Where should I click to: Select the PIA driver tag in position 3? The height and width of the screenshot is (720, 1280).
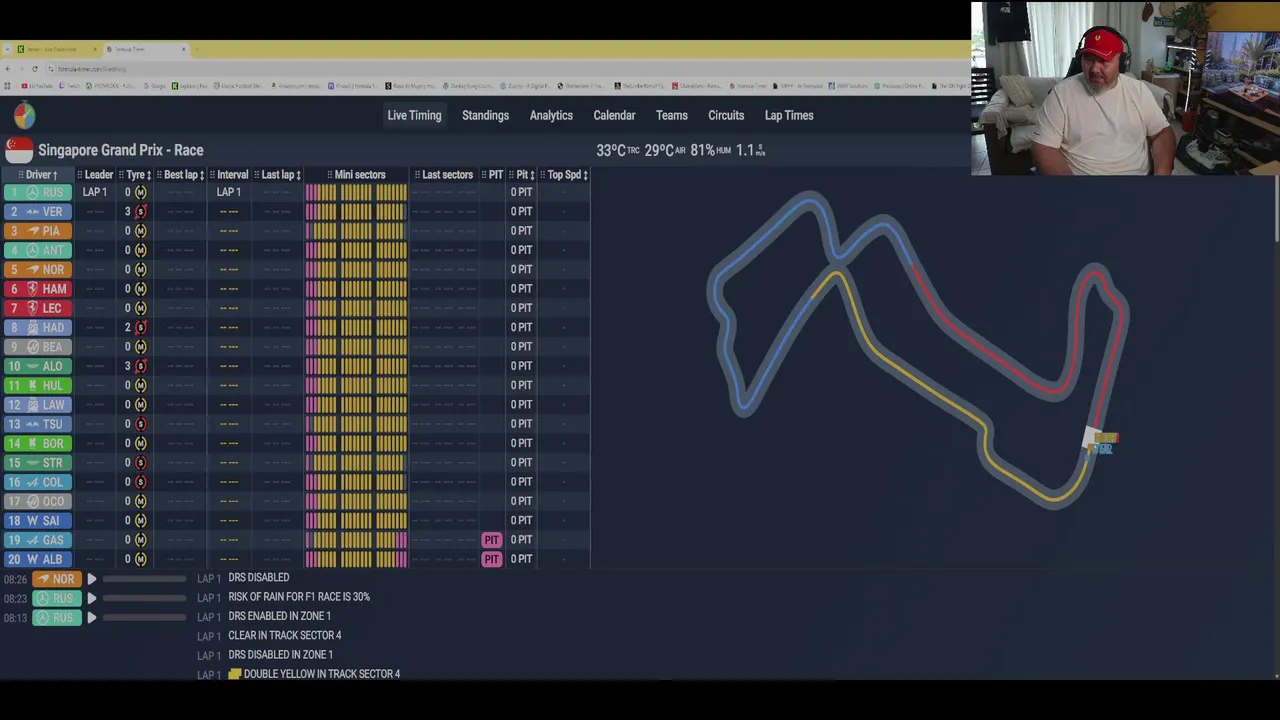tap(37, 231)
